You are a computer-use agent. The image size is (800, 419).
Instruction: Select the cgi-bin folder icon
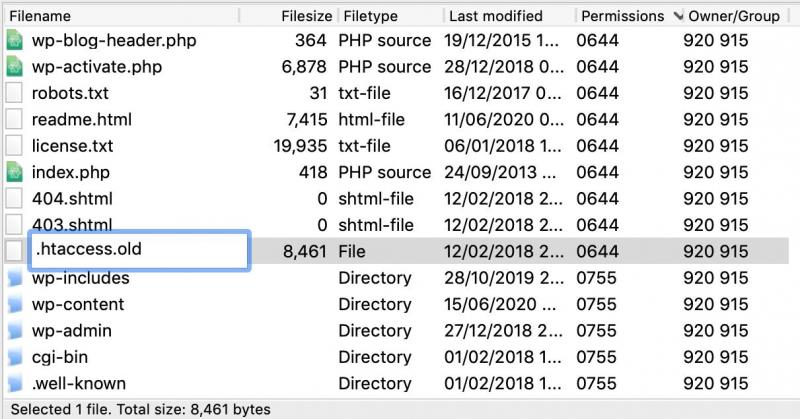click(14, 357)
